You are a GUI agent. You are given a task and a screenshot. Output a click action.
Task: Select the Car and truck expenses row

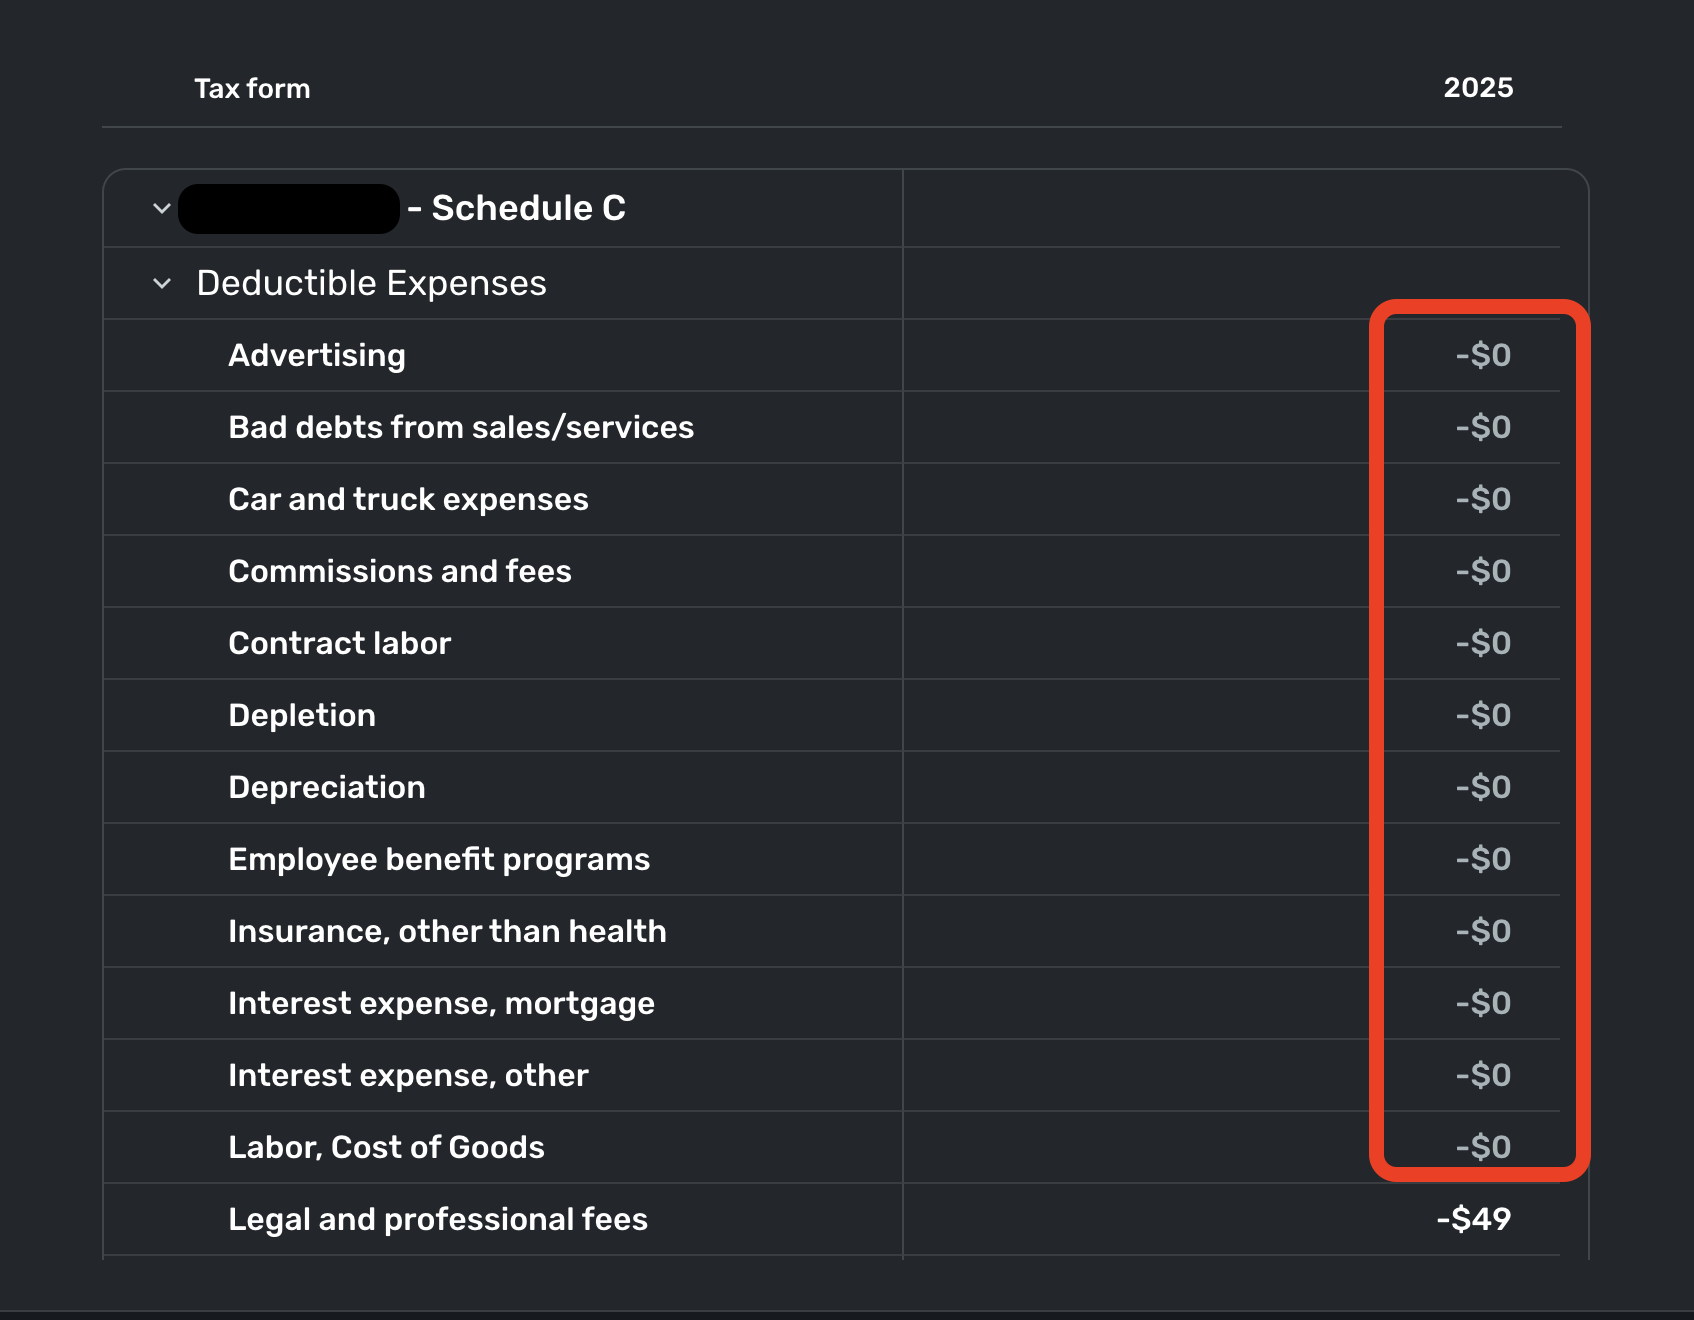pos(408,500)
